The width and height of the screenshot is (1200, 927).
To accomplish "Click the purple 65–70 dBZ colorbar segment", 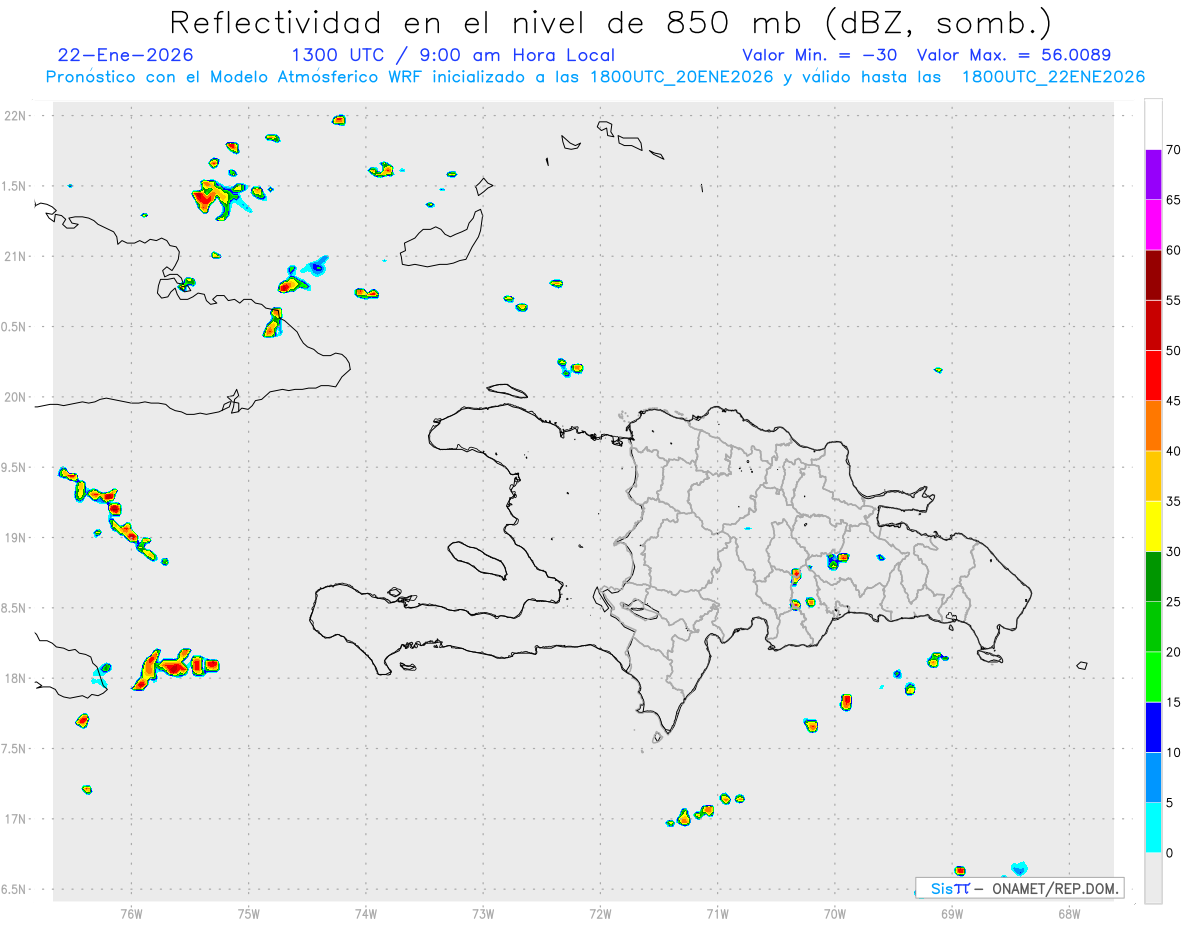I will (1153, 175).
